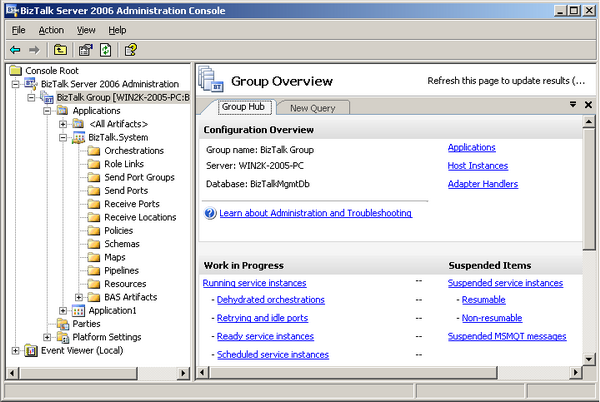
Task: Open the Properties toolbar icon
Action: point(86,50)
